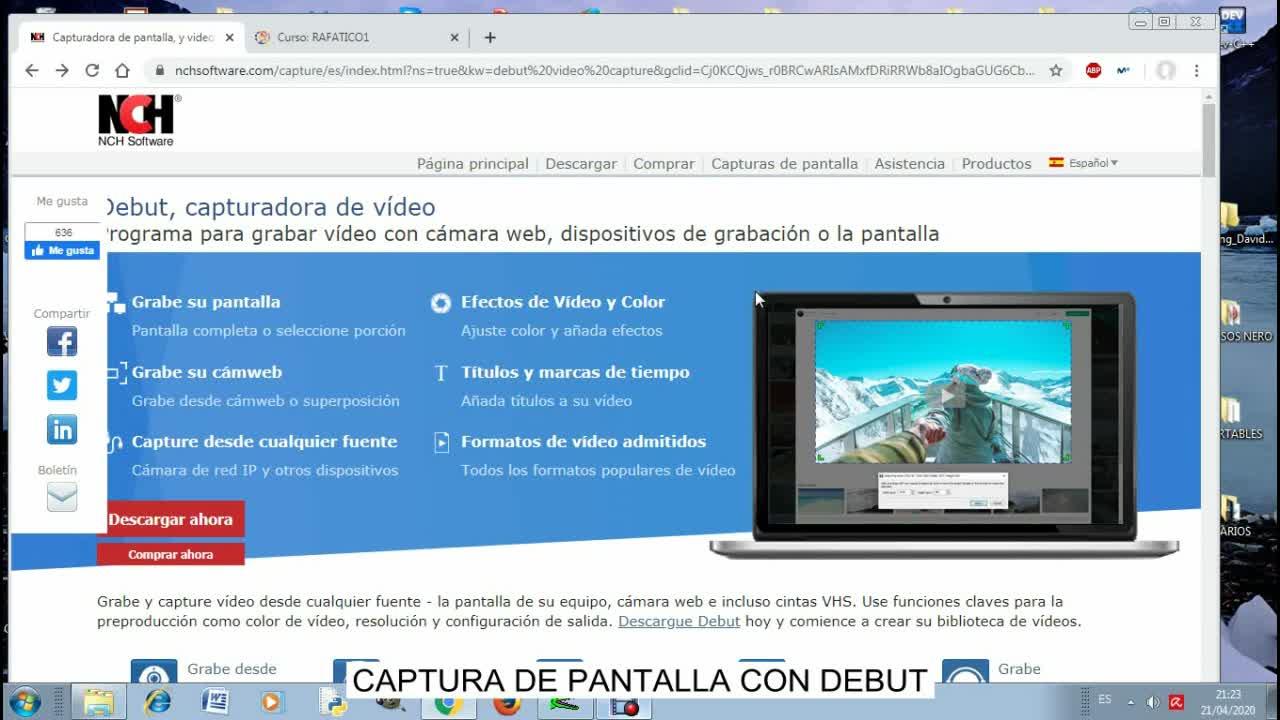Go back to the previous page

(x=32, y=70)
